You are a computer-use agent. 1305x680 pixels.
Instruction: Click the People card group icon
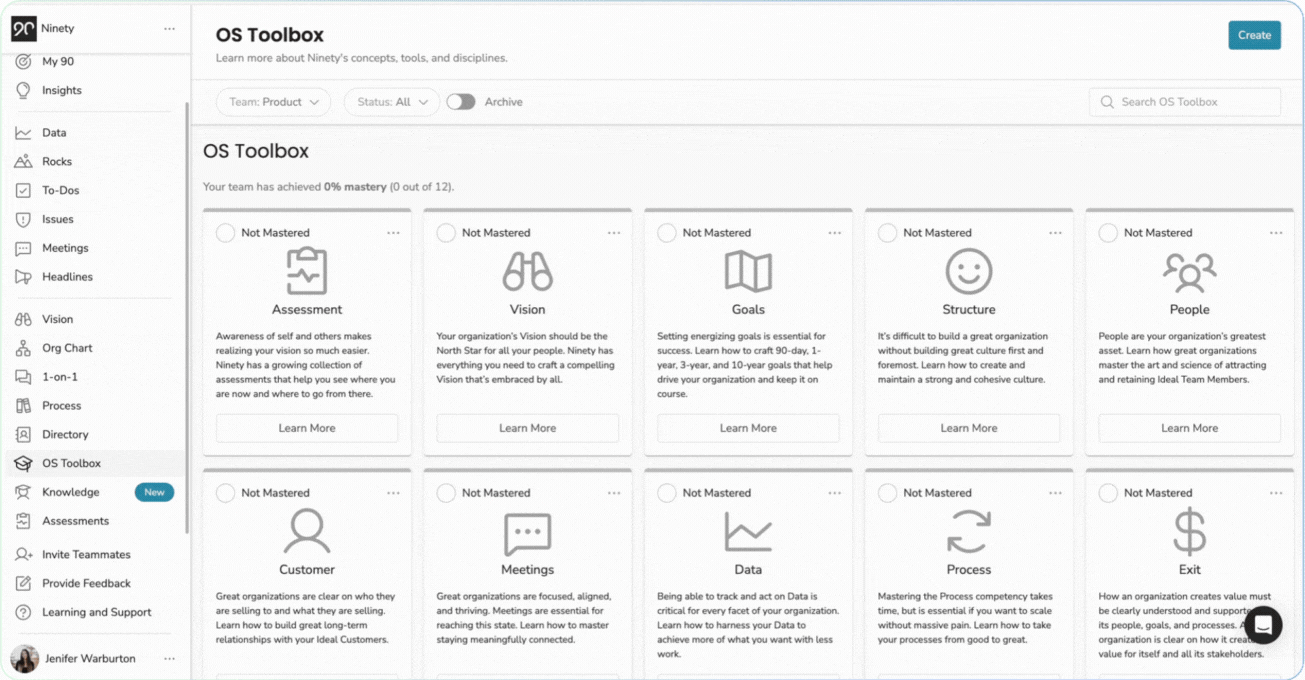1189,271
